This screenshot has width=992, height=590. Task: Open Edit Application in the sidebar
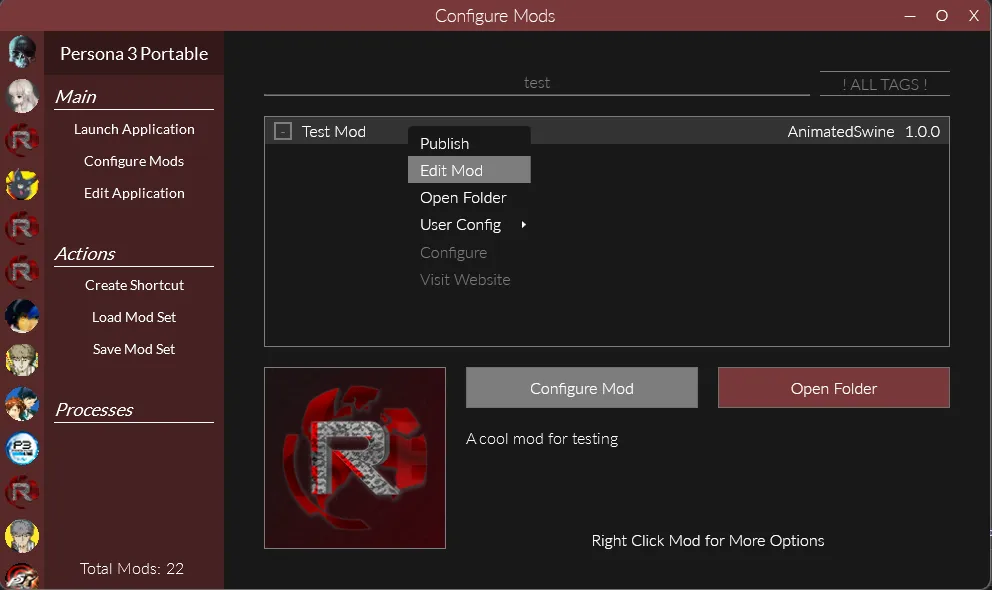click(x=134, y=193)
